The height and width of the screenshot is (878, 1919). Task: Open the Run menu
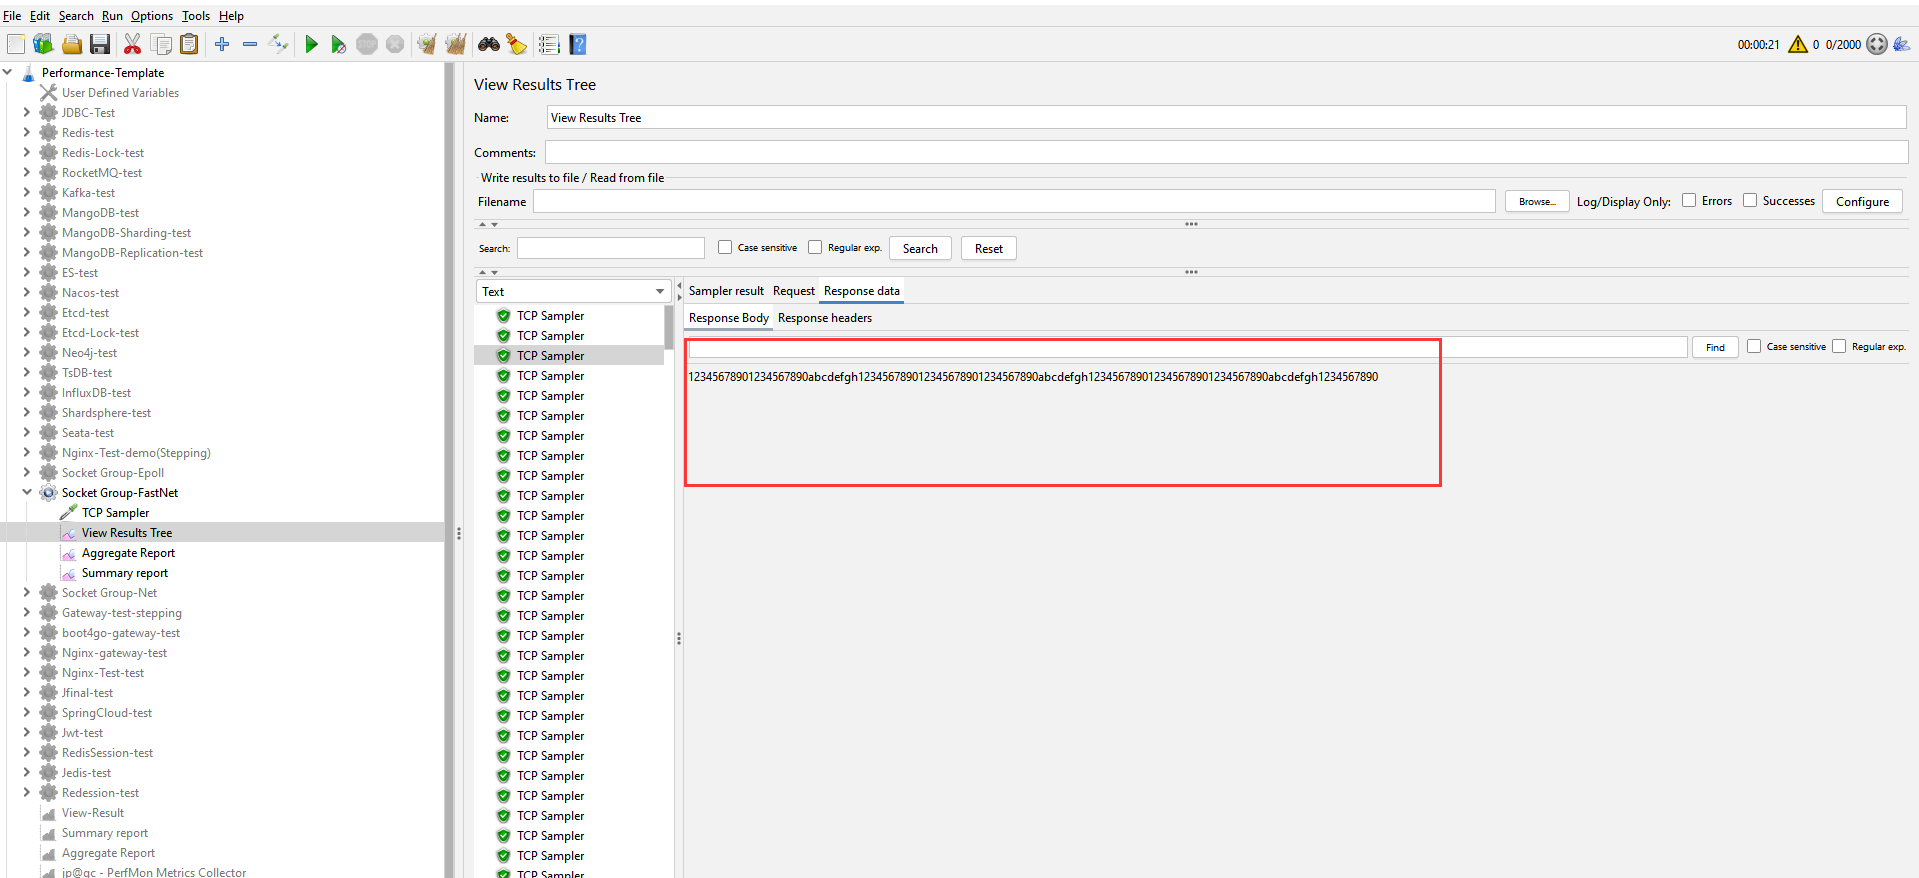pyautogui.click(x=112, y=16)
